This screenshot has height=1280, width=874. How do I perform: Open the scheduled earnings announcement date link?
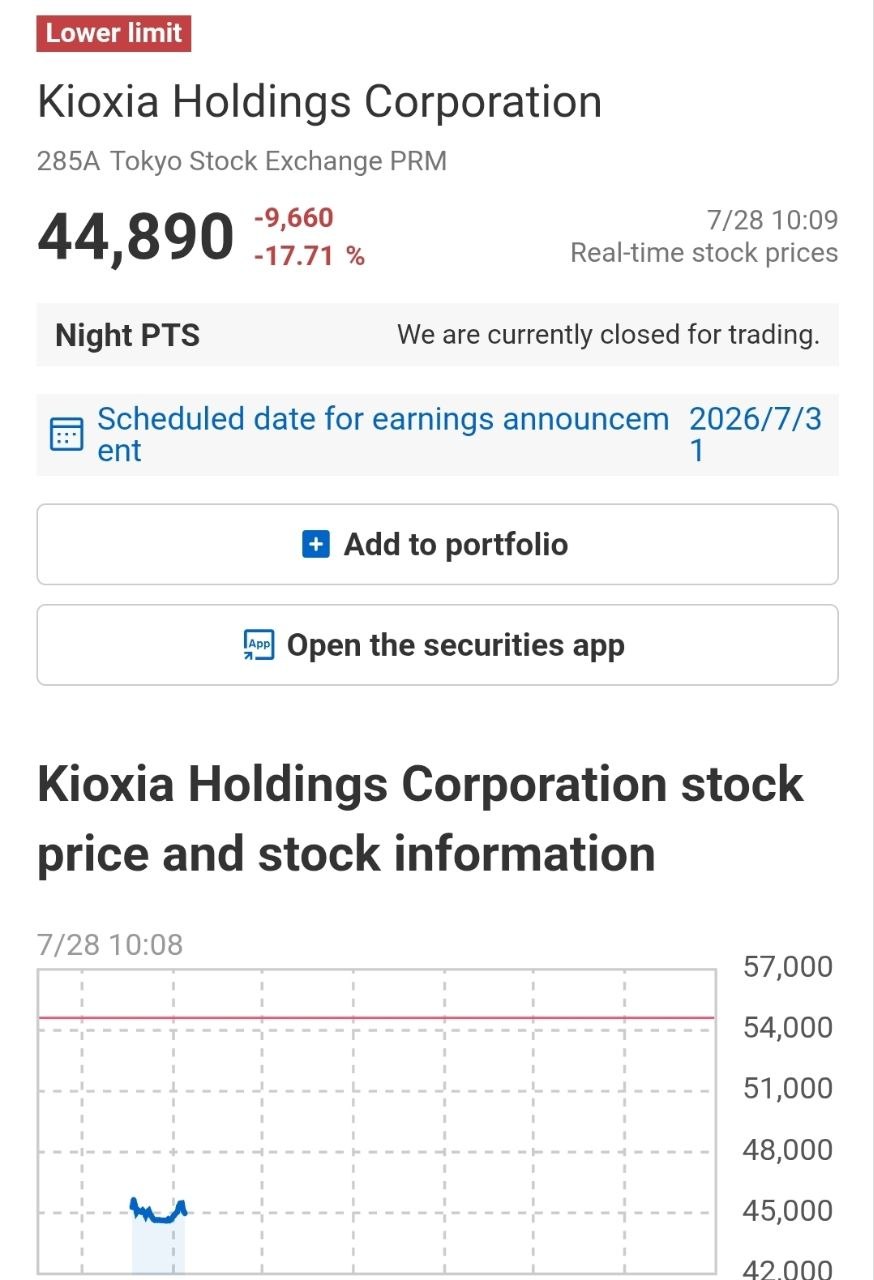(x=383, y=434)
